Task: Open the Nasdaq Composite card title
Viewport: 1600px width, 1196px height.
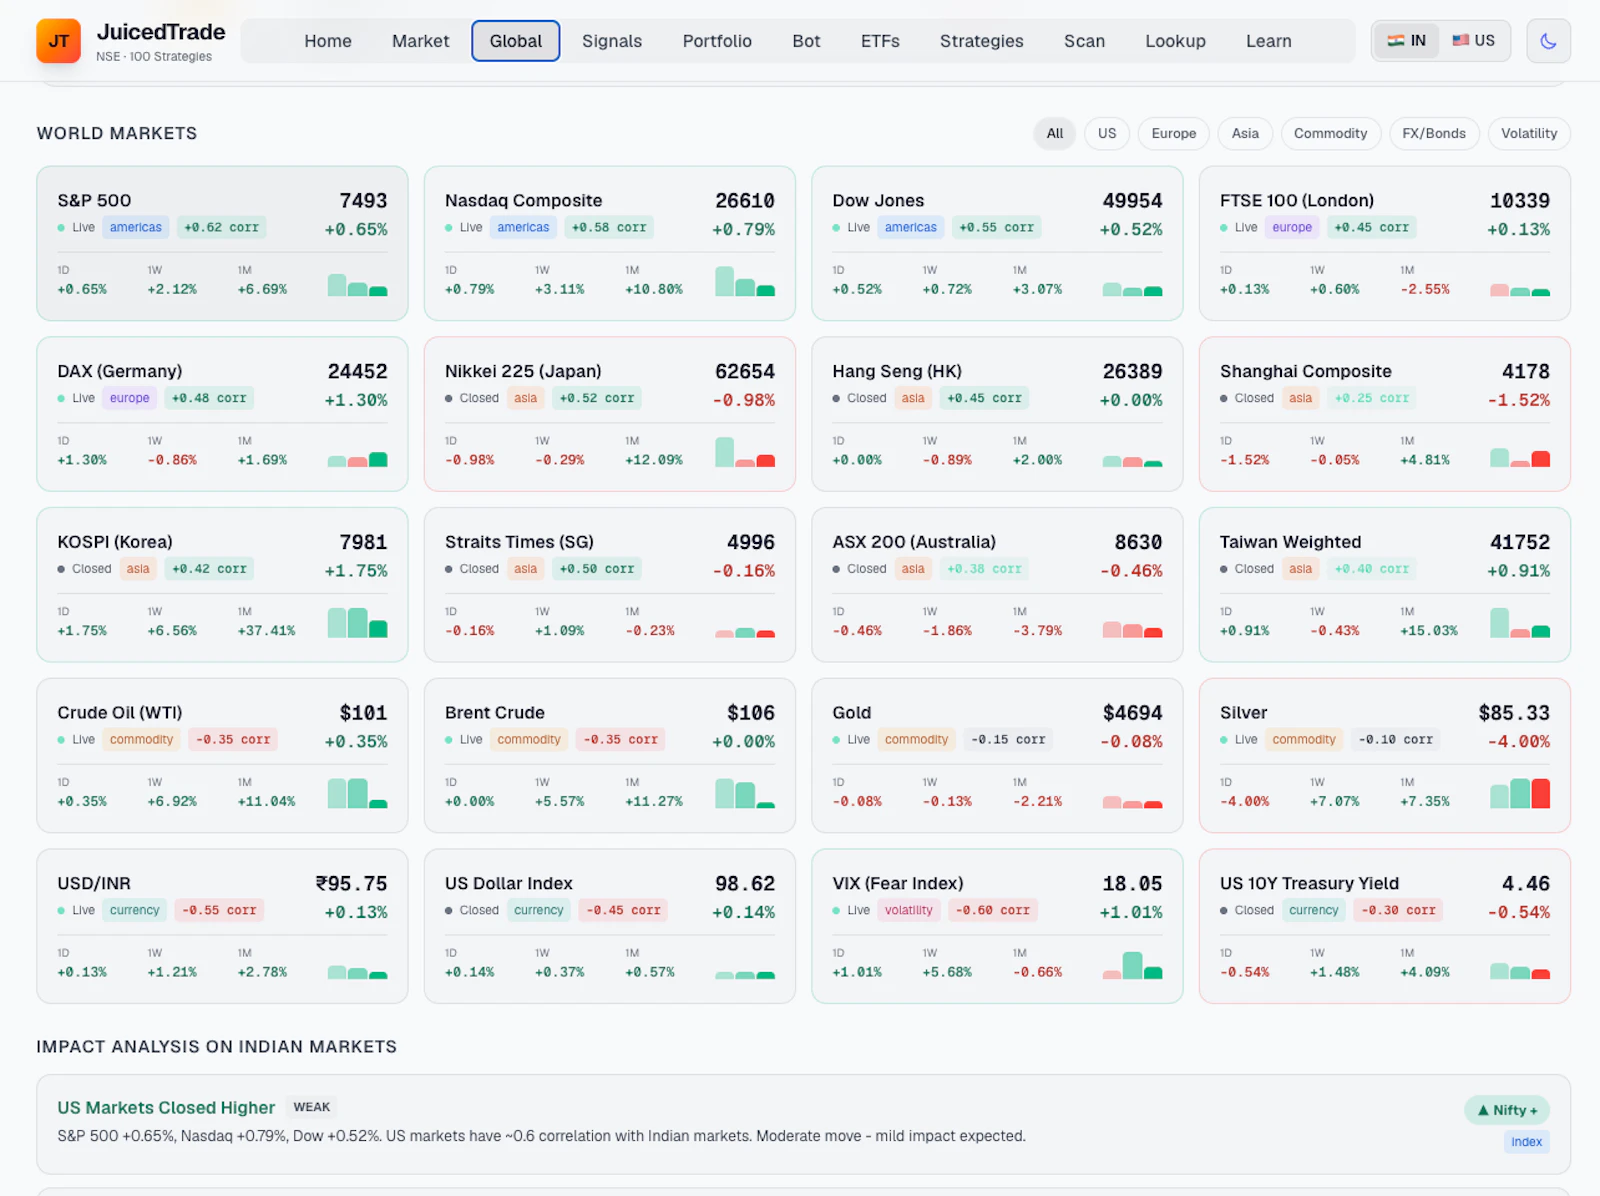Action: tap(523, 200)
